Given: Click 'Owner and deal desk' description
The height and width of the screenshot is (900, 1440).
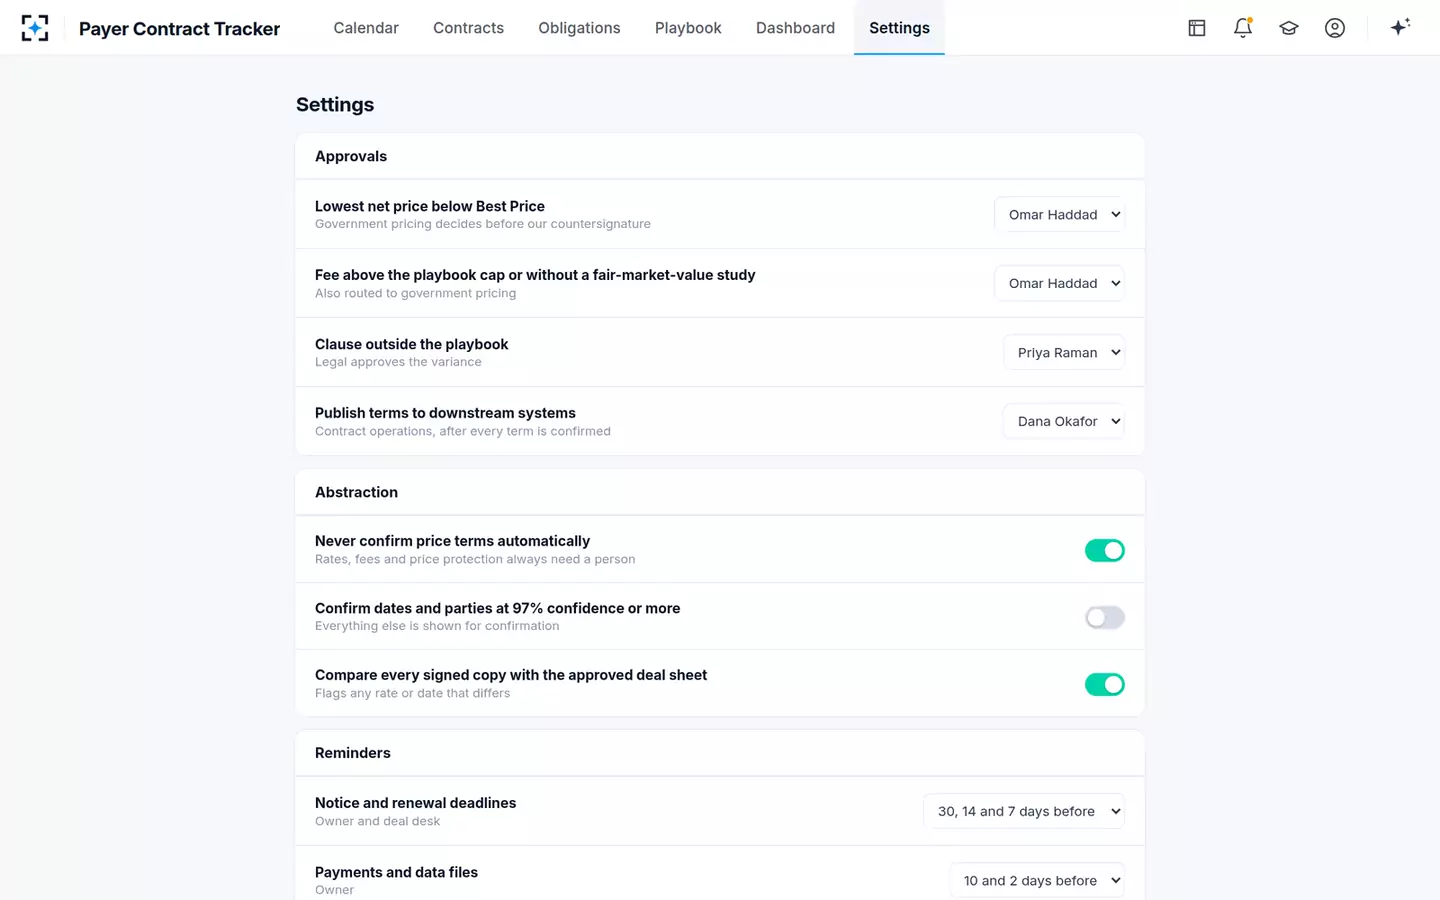Looking at the screenshot, I should coord(377,821).
